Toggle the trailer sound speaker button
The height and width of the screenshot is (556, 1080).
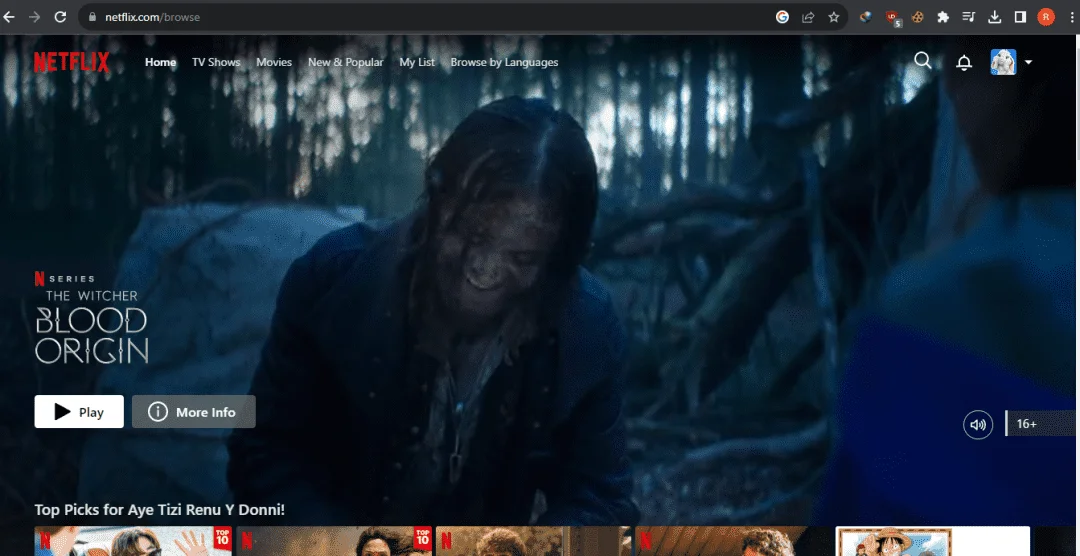(x=977, y=424)
